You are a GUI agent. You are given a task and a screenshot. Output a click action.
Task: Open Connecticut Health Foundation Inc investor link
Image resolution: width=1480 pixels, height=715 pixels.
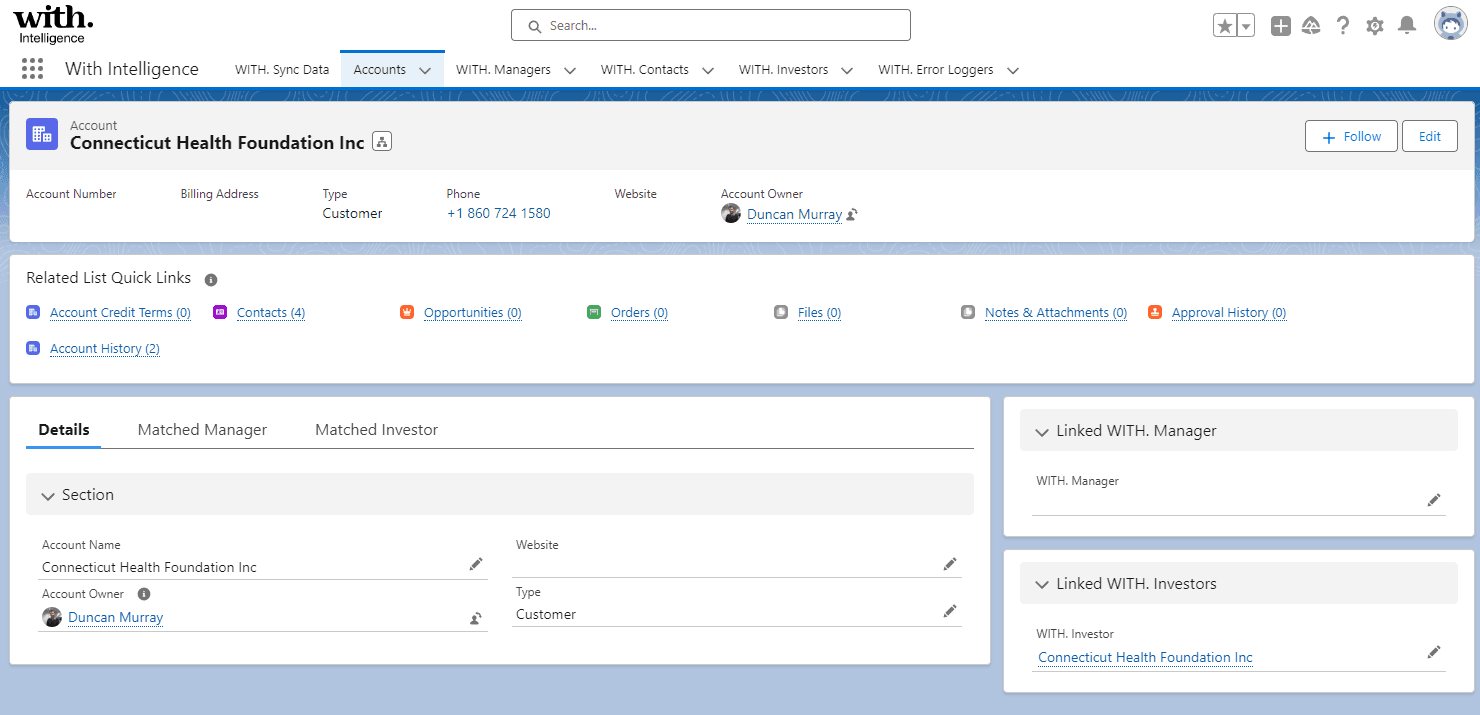coord(1145,657)
